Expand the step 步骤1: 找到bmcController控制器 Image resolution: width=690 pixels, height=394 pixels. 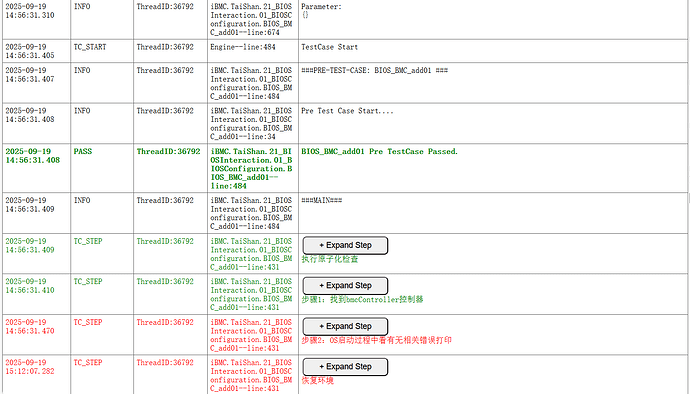[345, 286]
